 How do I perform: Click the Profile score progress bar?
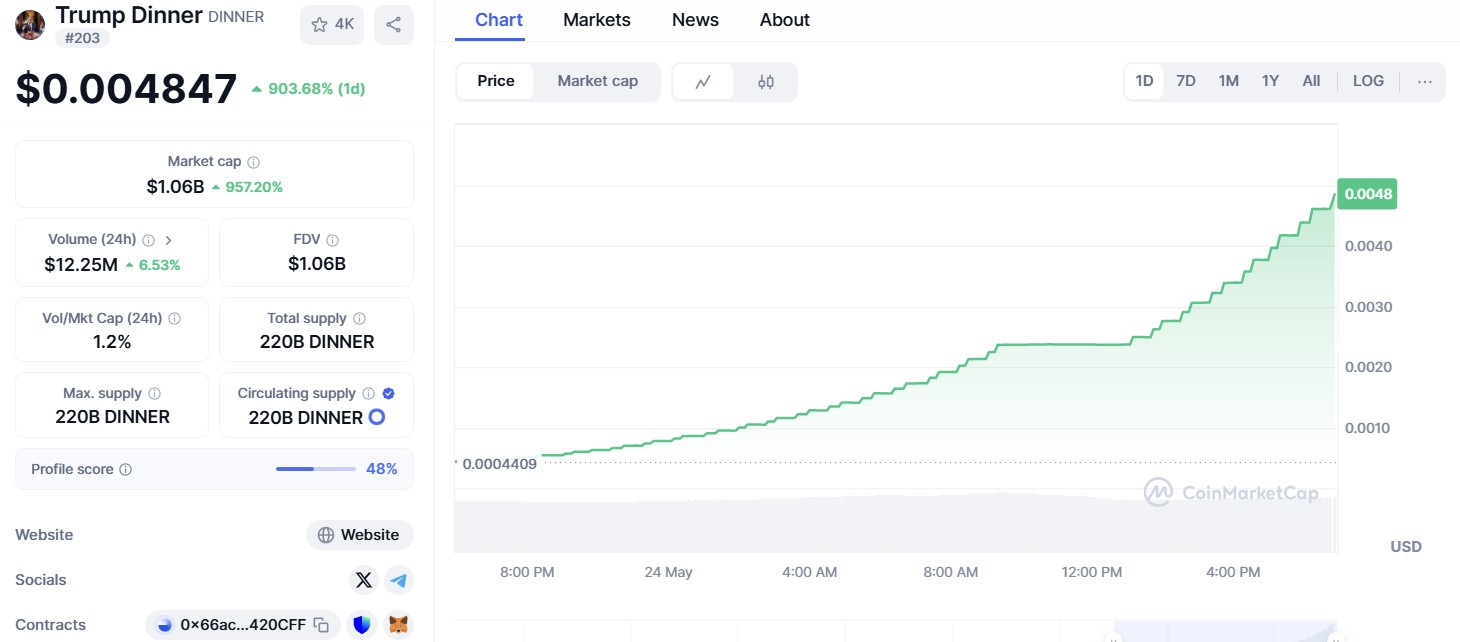point(315,469)
